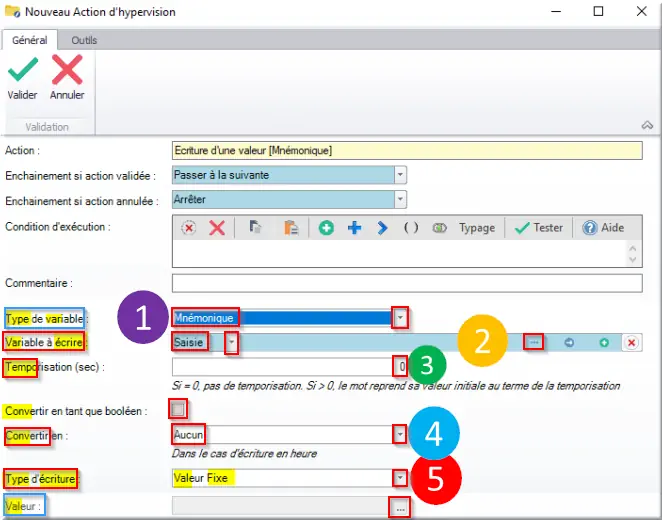Click the condition expression text area
The image size is (662, 520).
pos(399,253)
